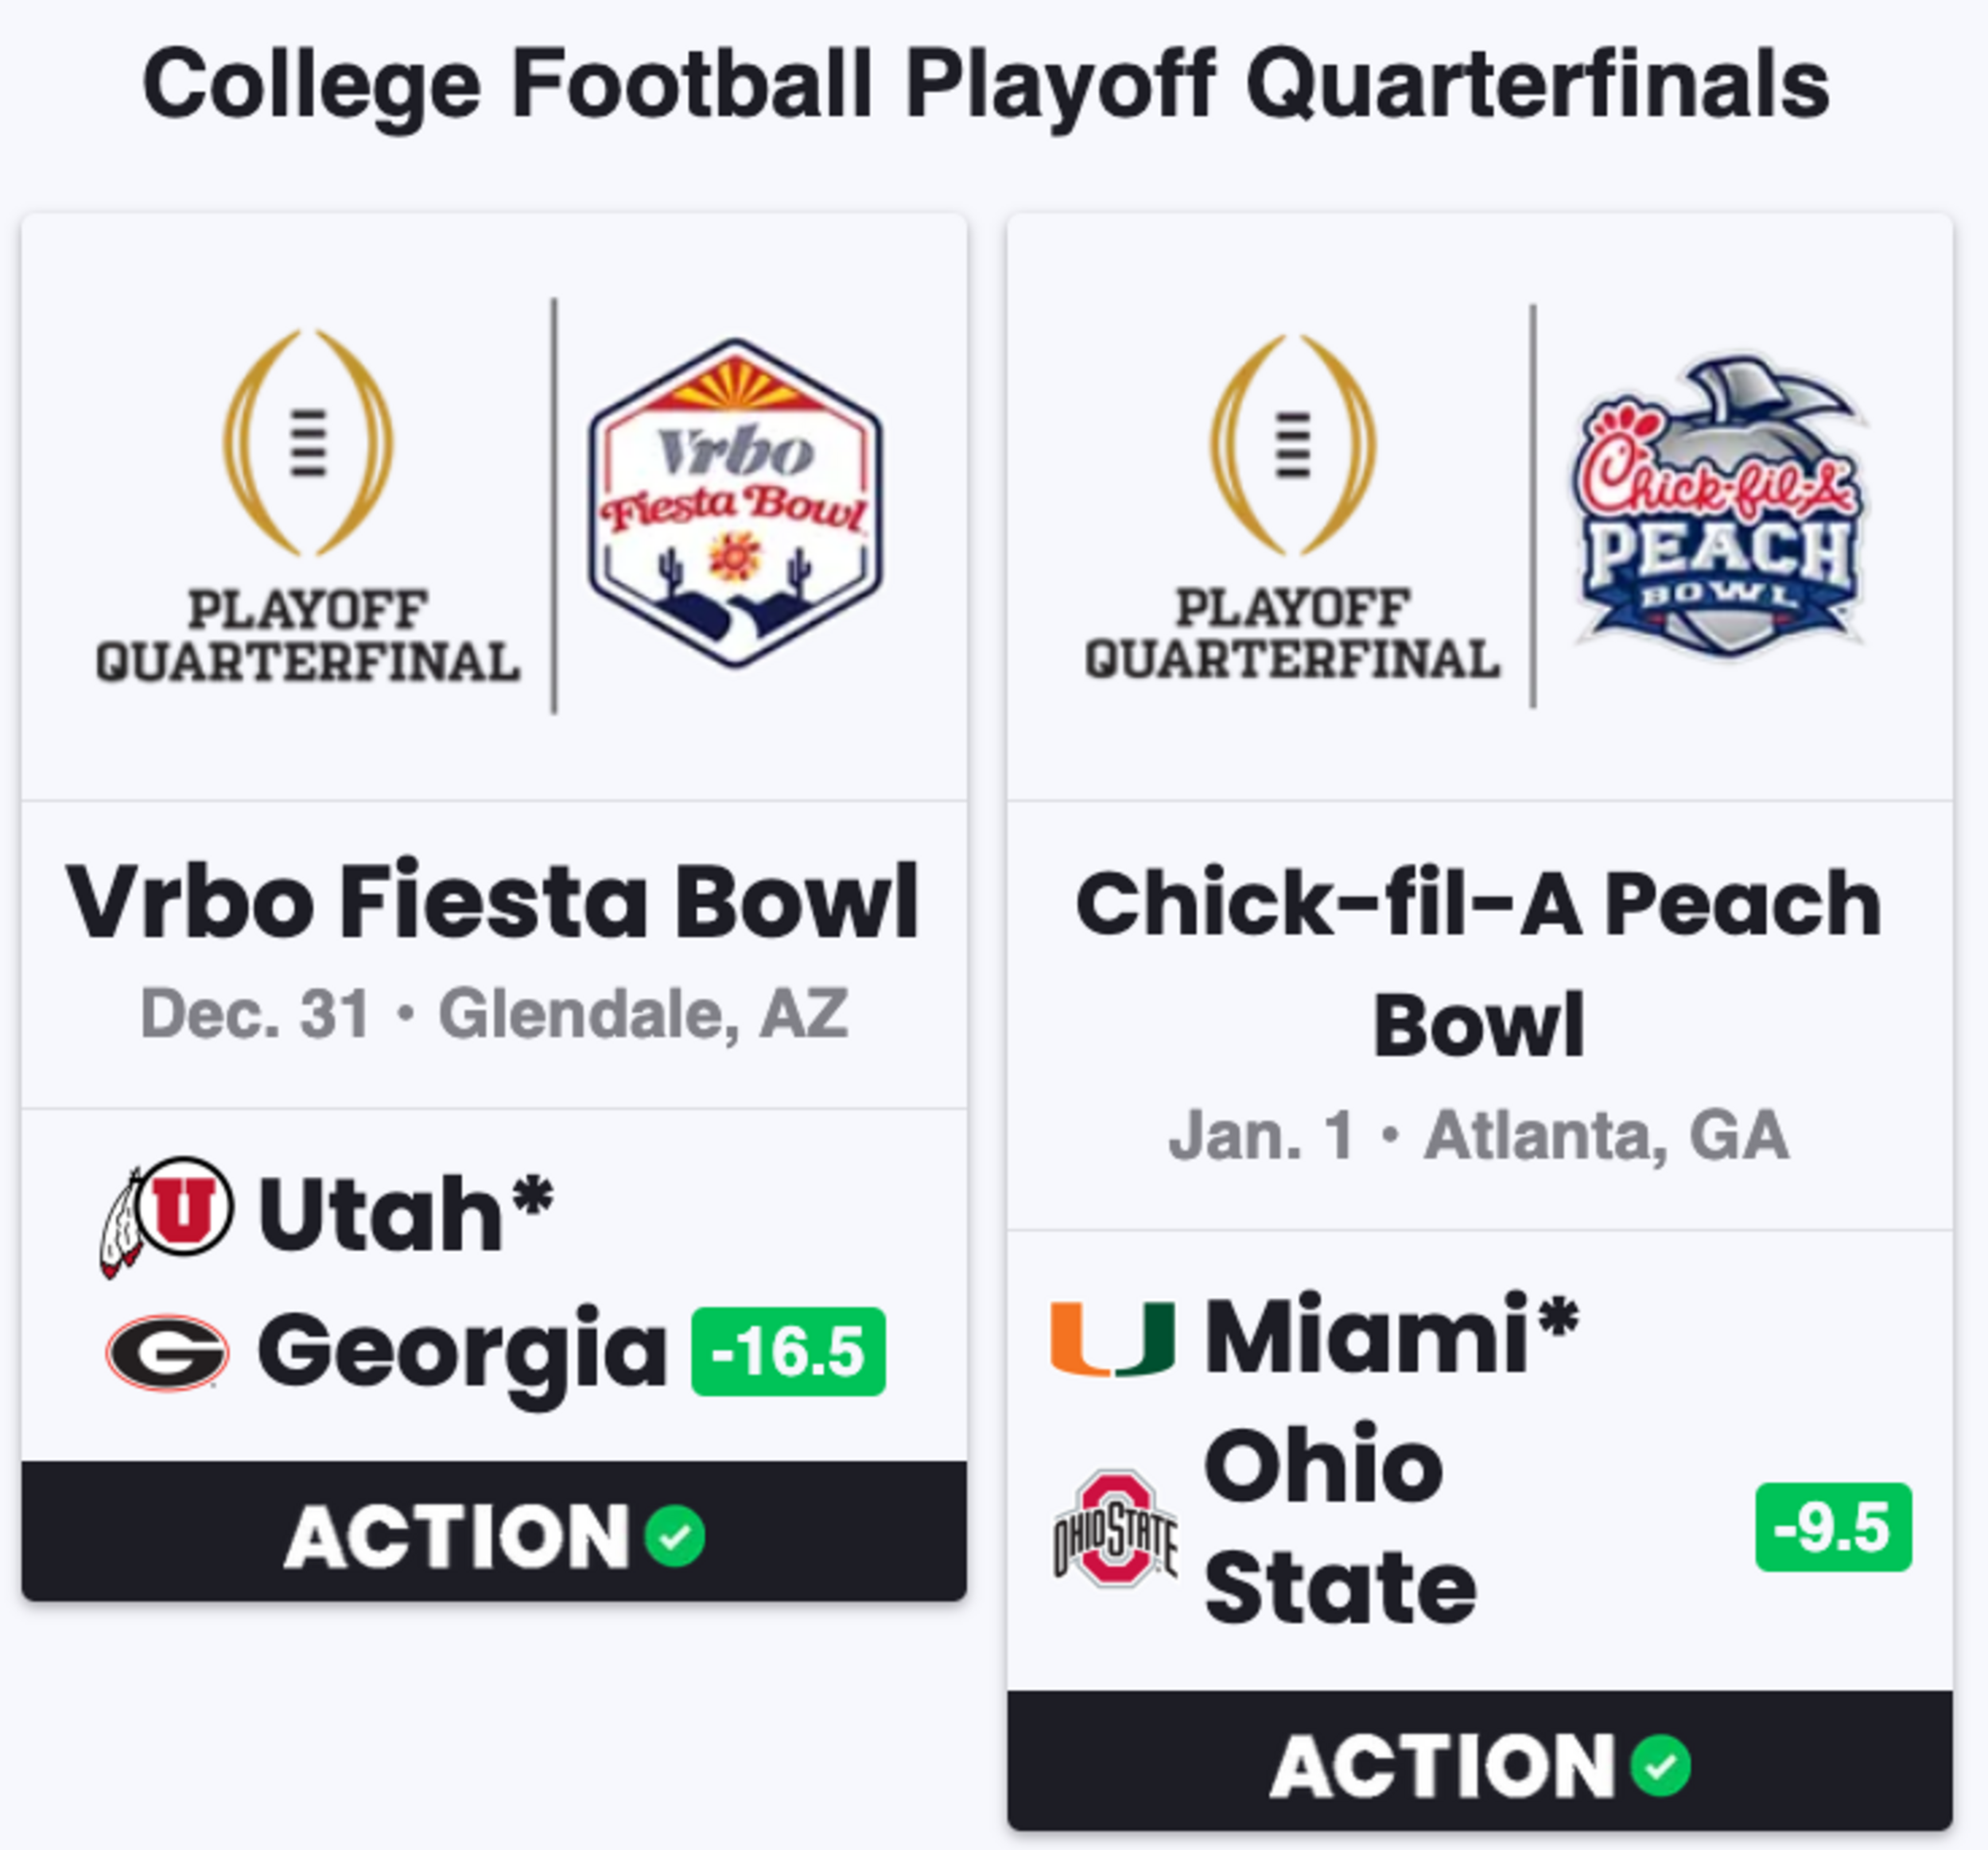The height and width of the screenshot is (1850, 1988).
Task: Click the Ohio State Buckeyes logo
Action: (x=1115, y=1527)
